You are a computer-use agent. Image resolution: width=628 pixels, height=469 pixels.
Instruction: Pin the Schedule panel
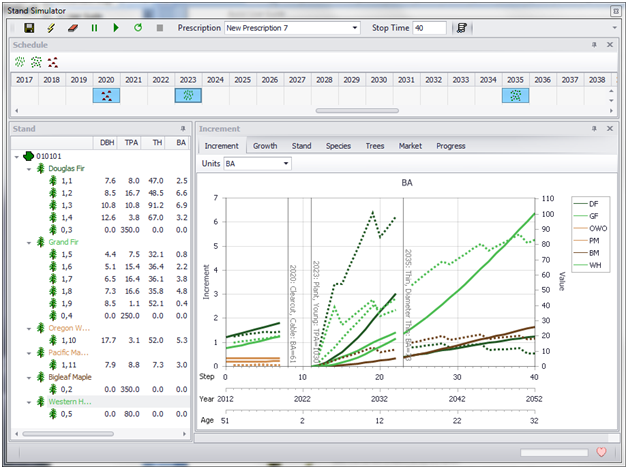click(x=594, y=45)
